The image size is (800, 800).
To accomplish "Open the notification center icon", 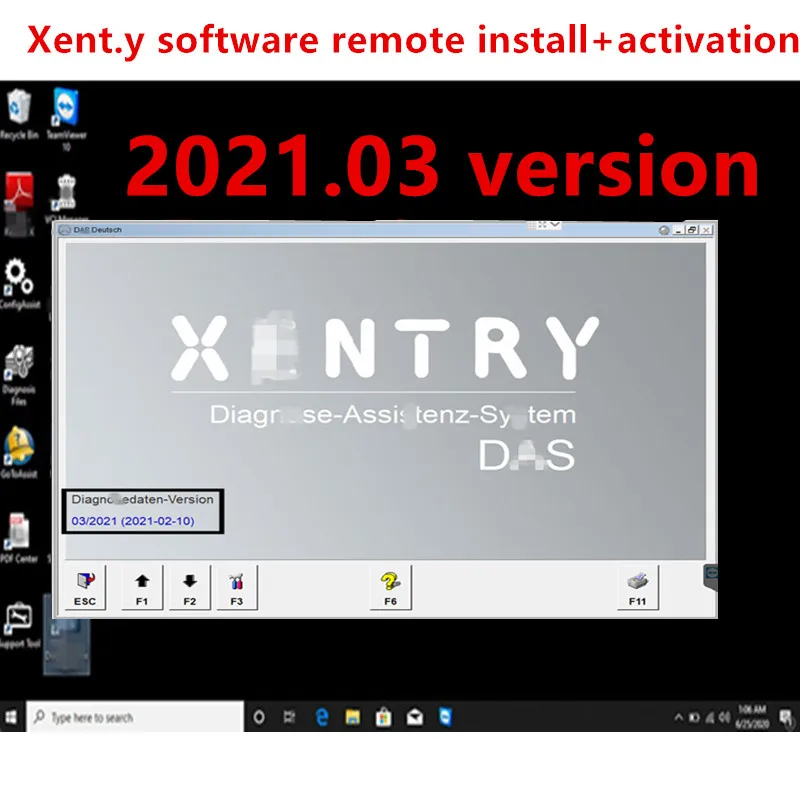I will 787,718.
